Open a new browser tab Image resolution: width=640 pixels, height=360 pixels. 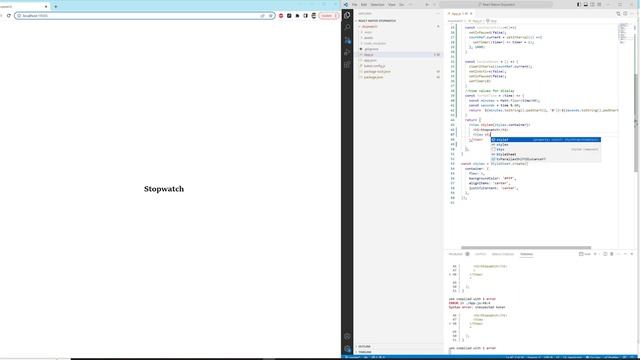coord(56,7)
